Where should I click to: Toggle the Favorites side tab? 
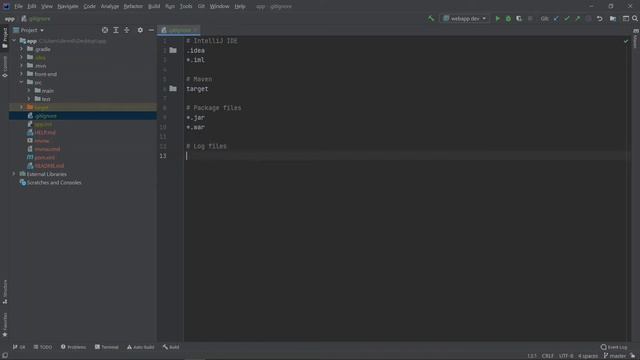pos(4,324)
